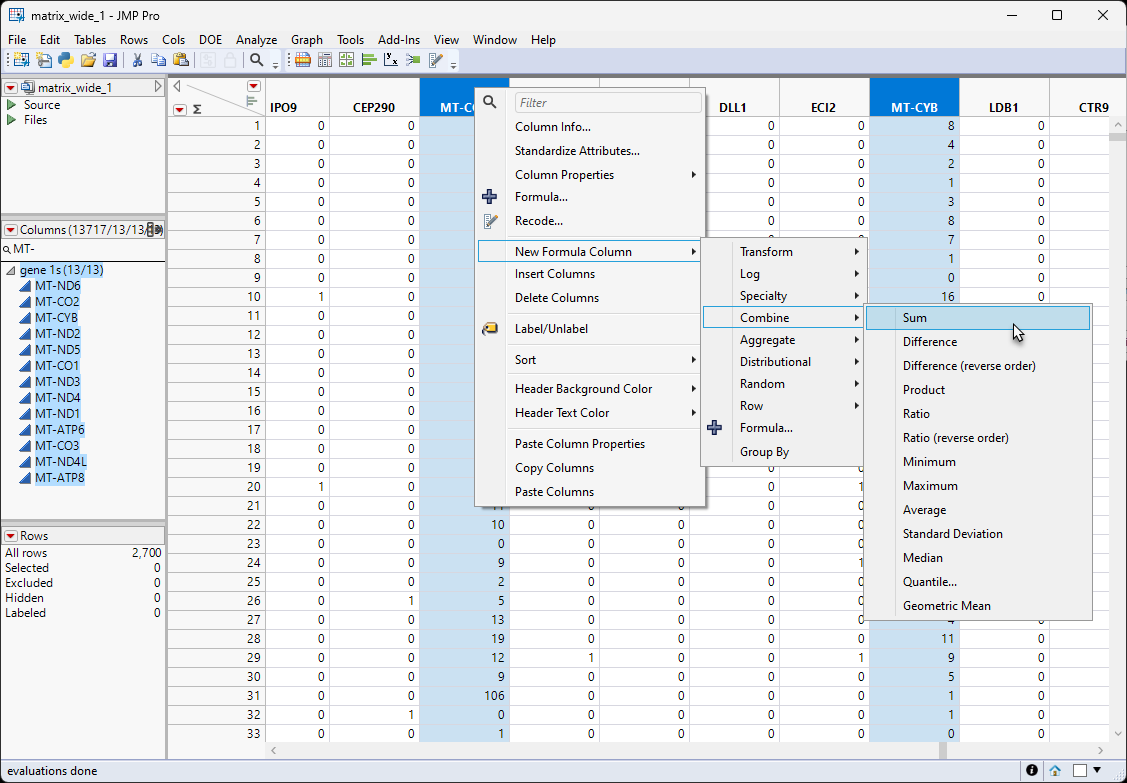The image size is (1127, 783).
Task: Click the context menu Filter field
Action: click(x=608, y=103)
